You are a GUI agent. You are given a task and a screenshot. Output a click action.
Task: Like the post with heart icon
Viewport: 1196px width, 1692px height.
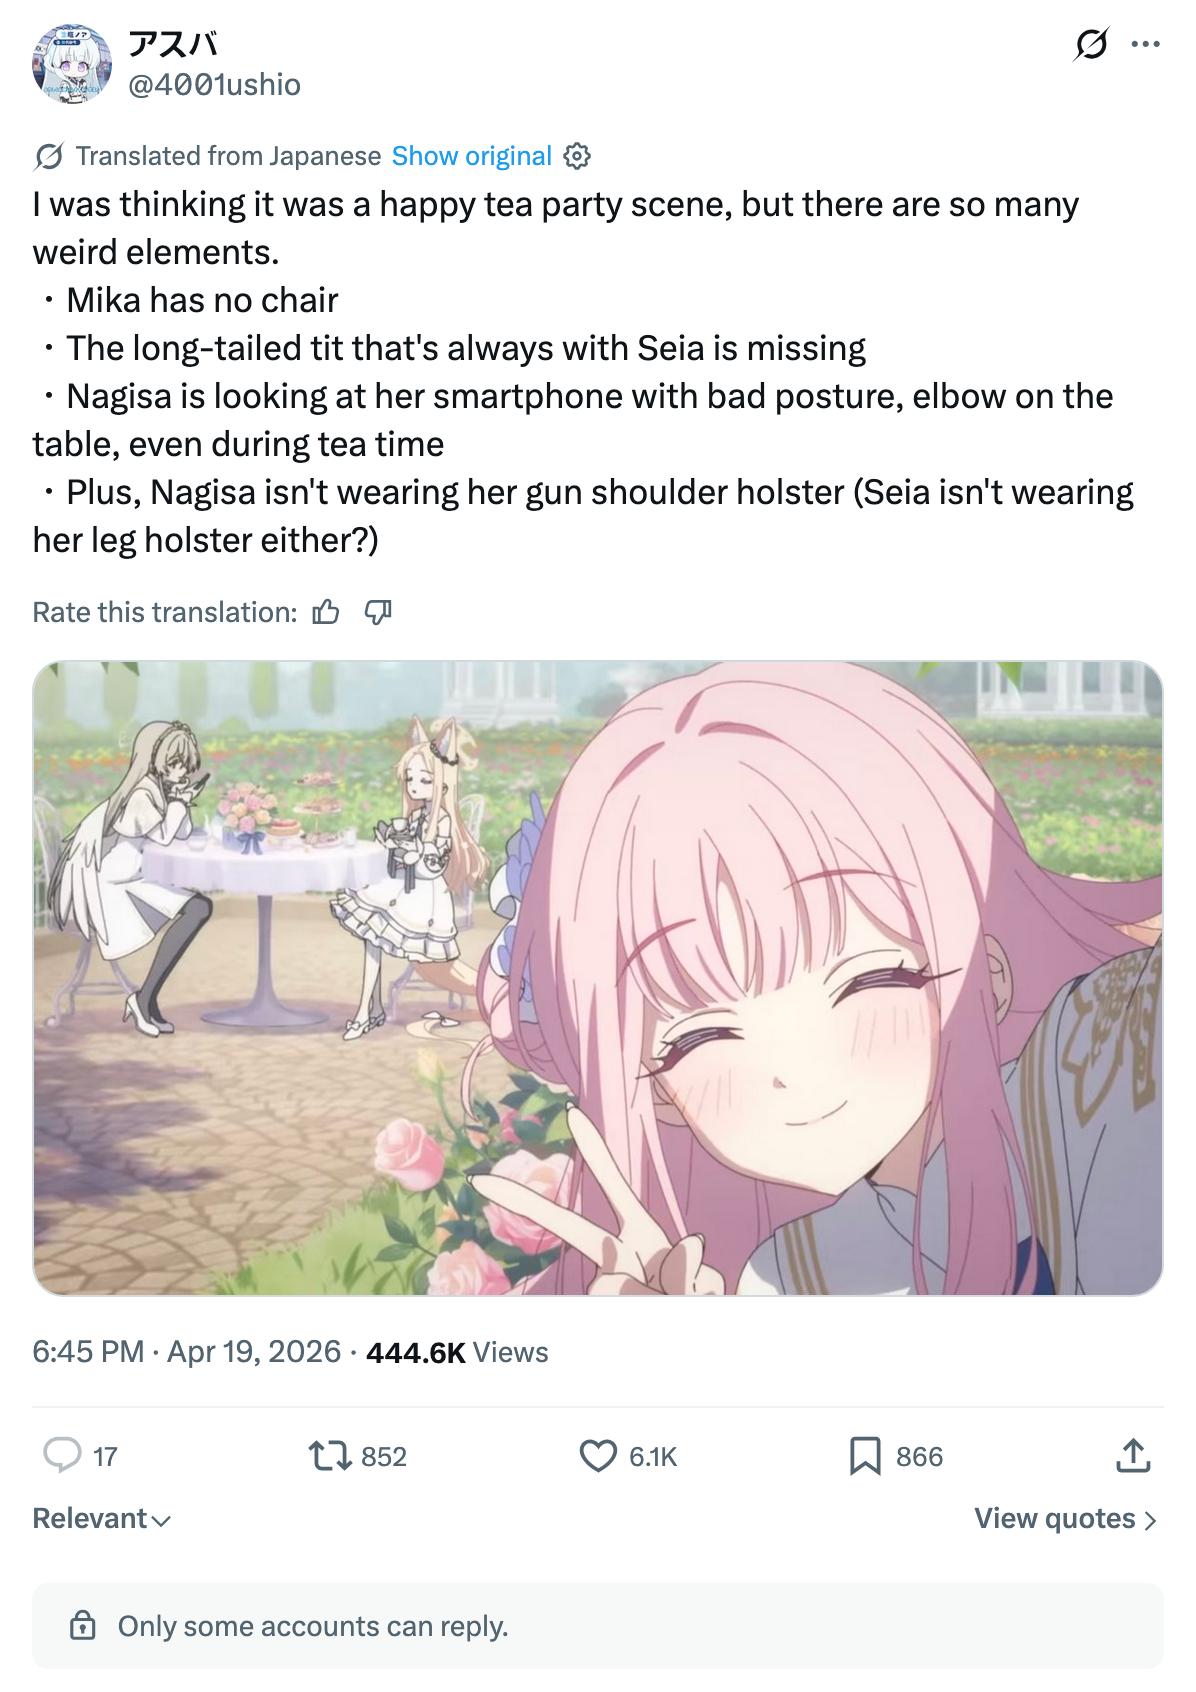tap(598, 1455)
